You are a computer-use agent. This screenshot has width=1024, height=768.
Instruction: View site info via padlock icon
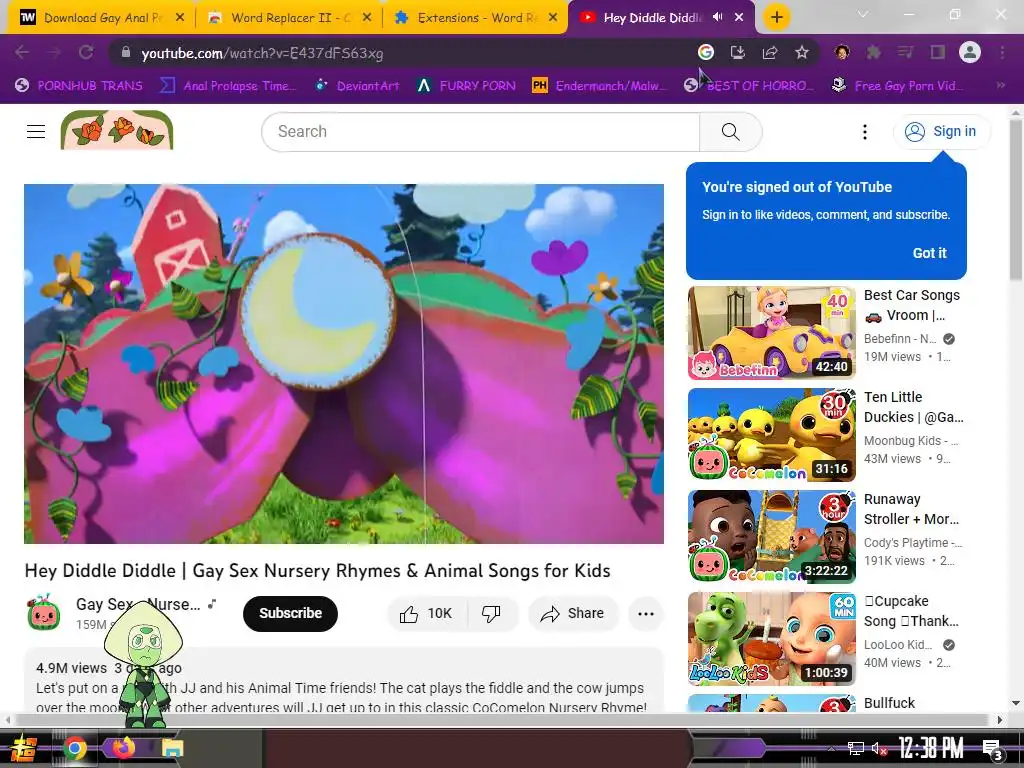click(x=126, y=53)
